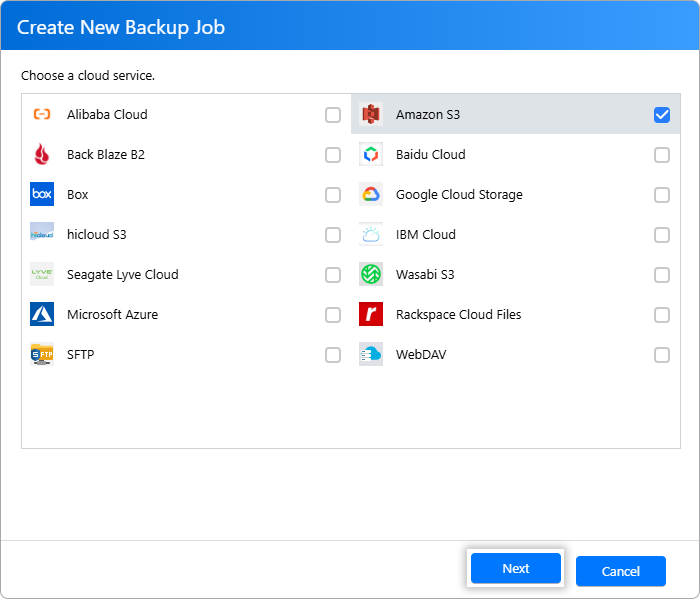This screenshot has height=599, width=700.
Task: Enable the SFTP checkbox
Action: (x=333, y=355)
